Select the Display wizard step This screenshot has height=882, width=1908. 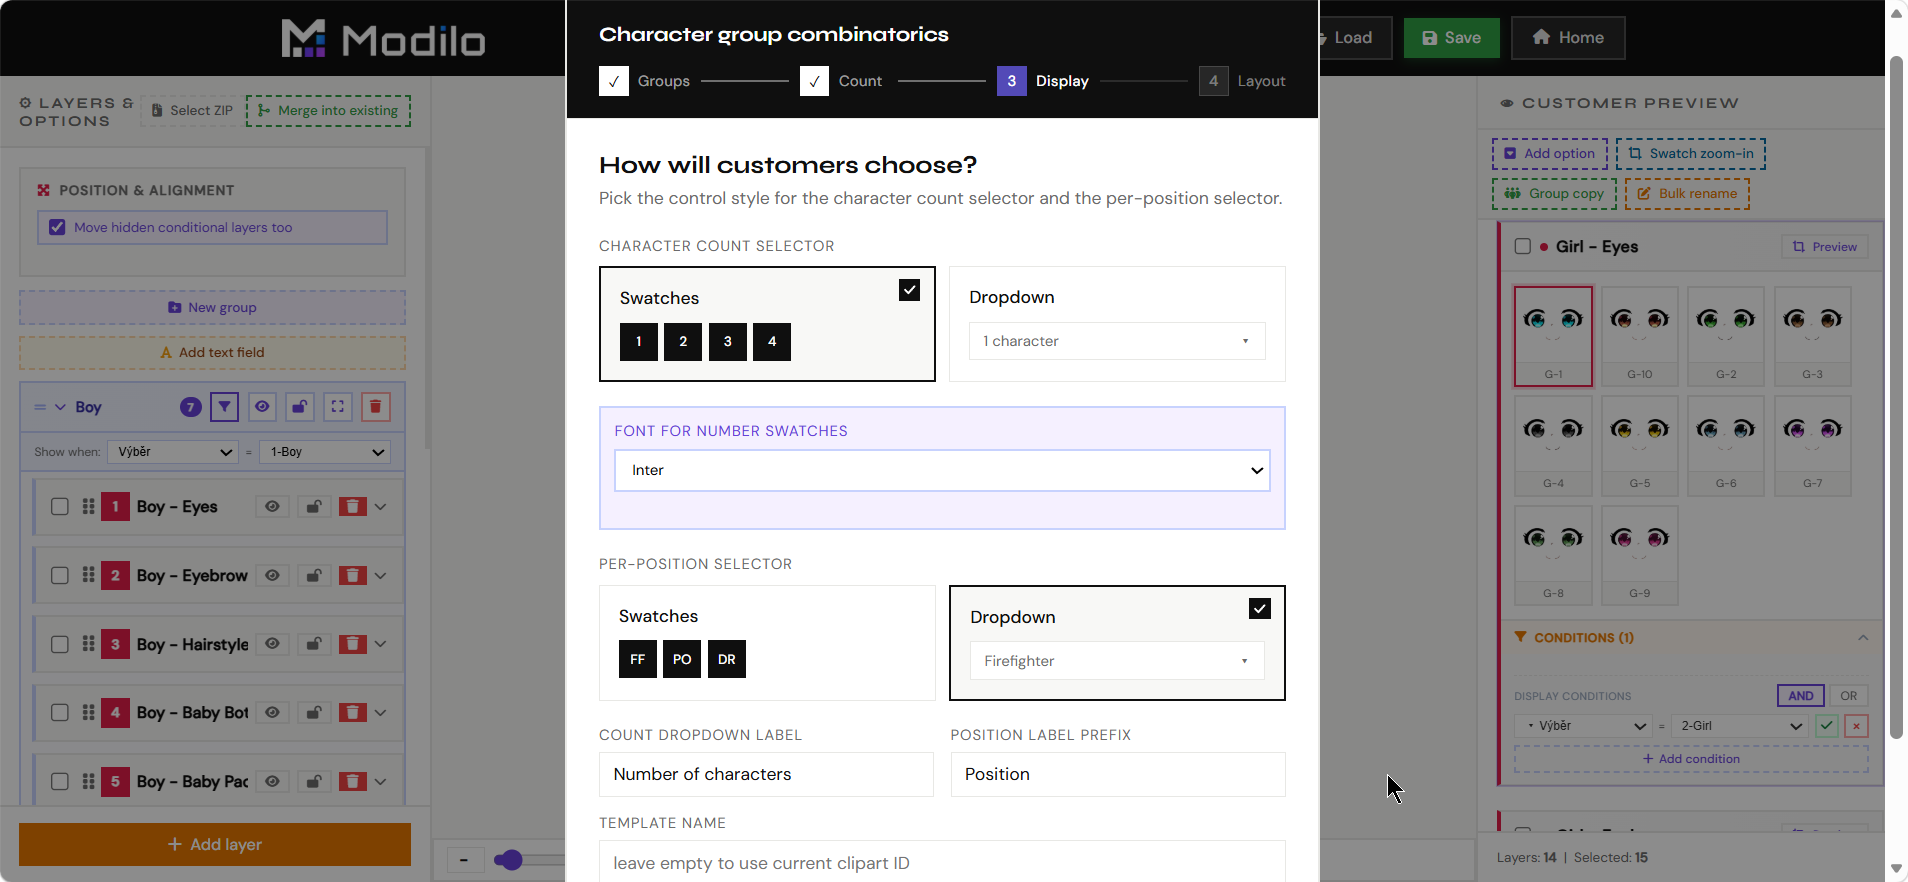click(1043, 81)
